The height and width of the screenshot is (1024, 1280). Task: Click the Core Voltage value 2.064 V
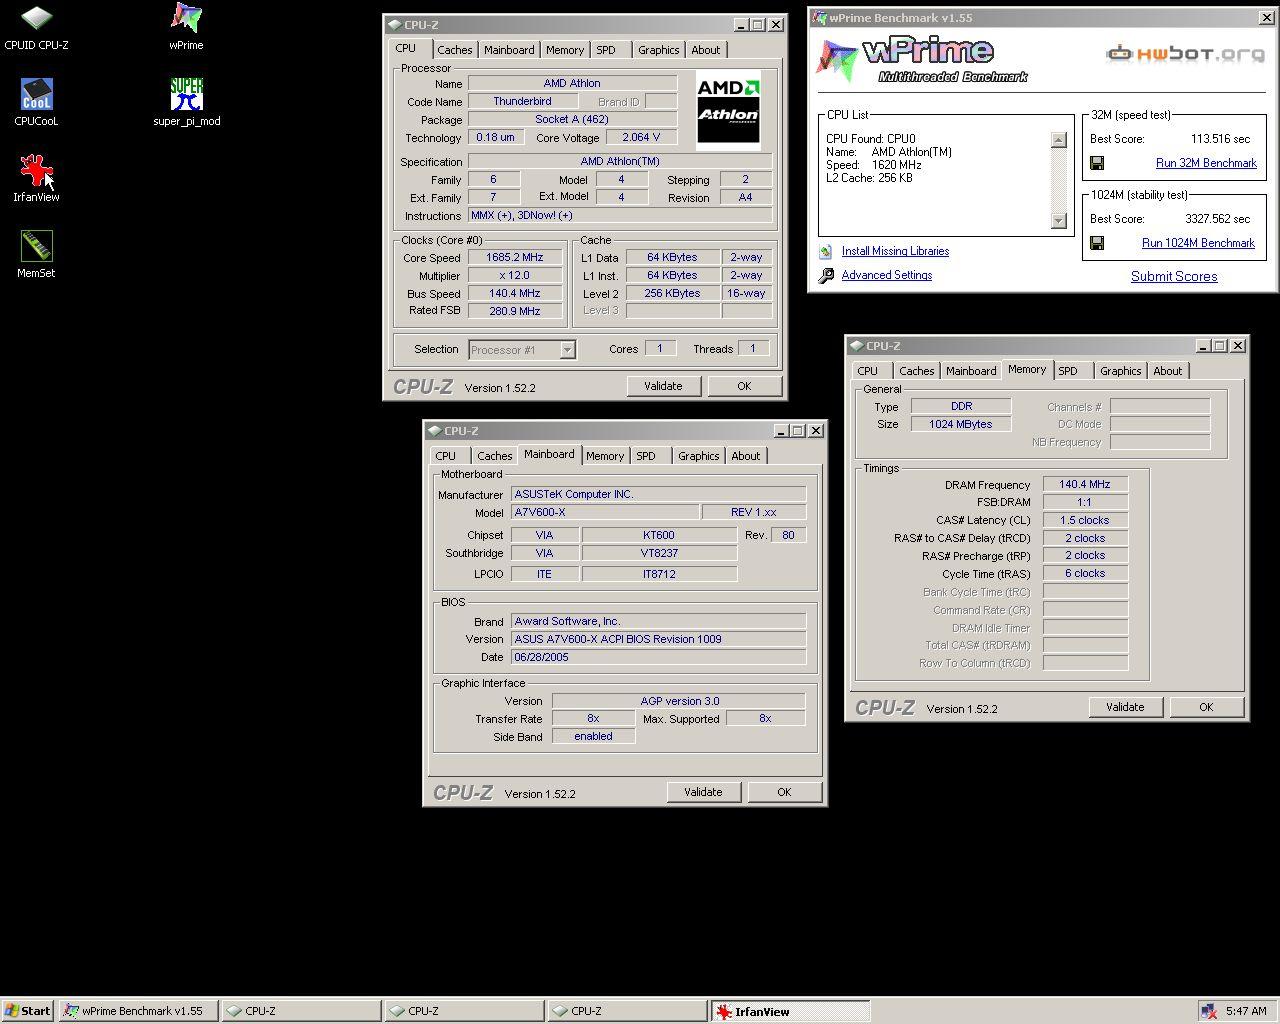coord(641,138)
